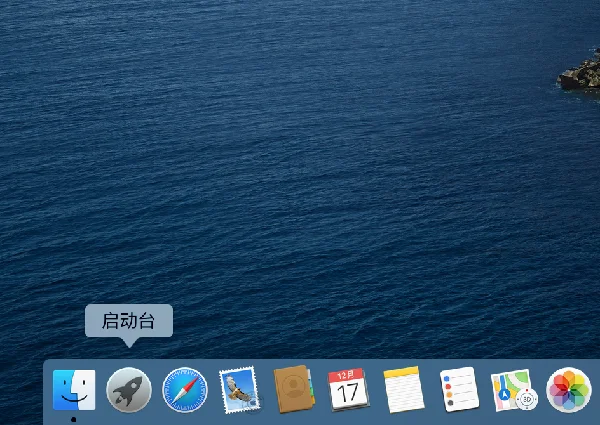Open Photos colorful flower icon
This screenshot has width=600, height=425.
tap(569, 390)
